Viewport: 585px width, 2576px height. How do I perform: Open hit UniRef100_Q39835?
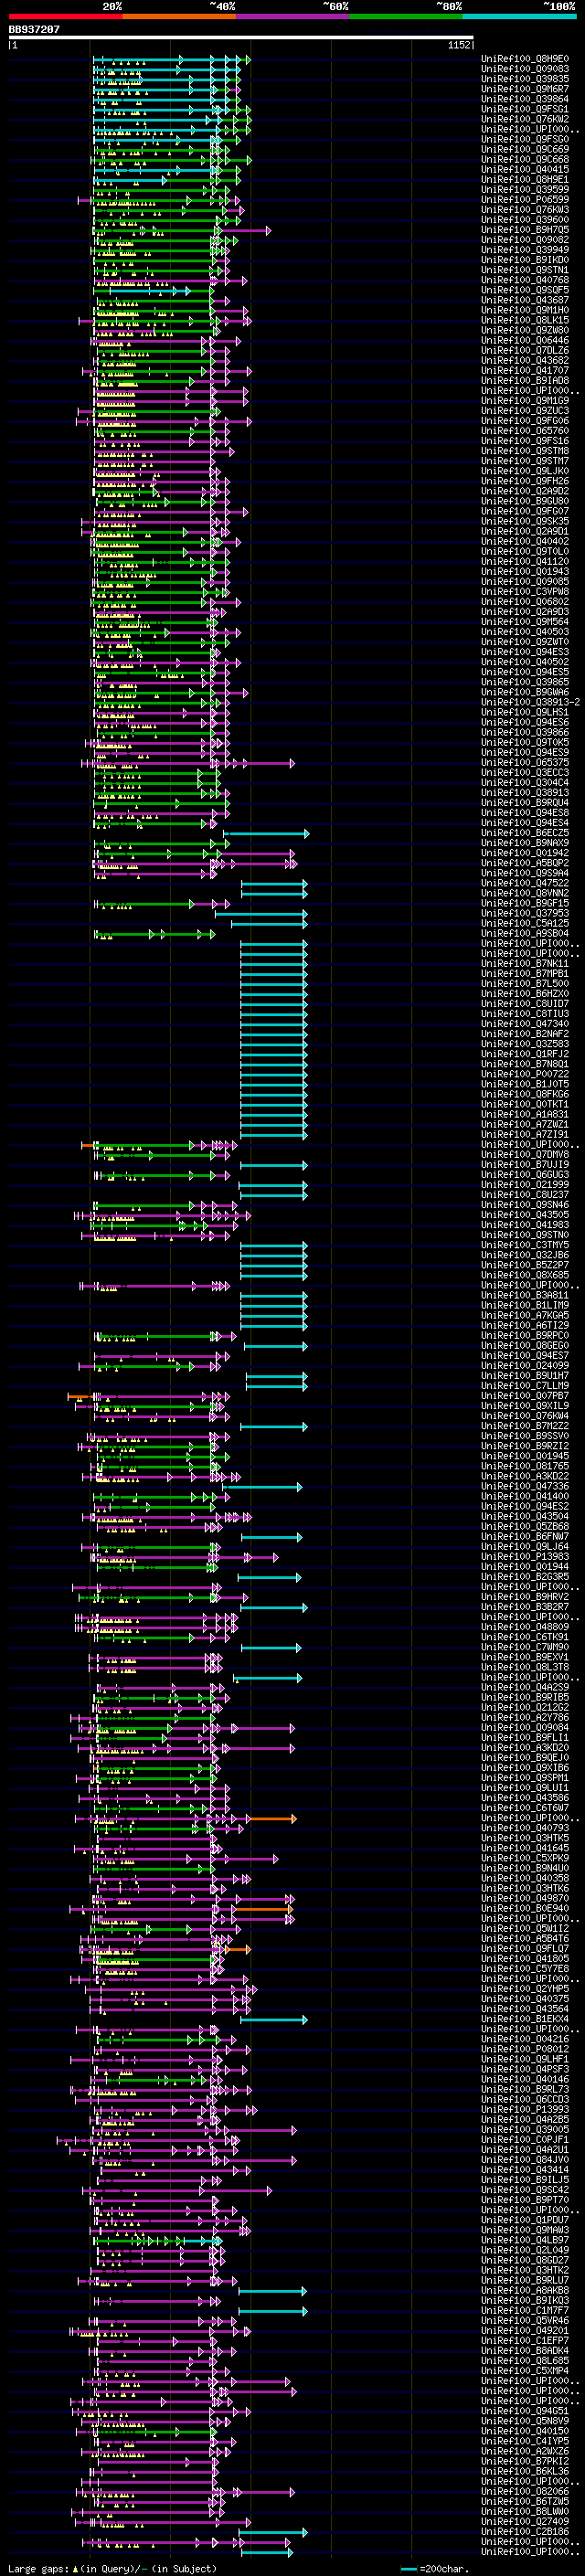(x=525, y=79)
